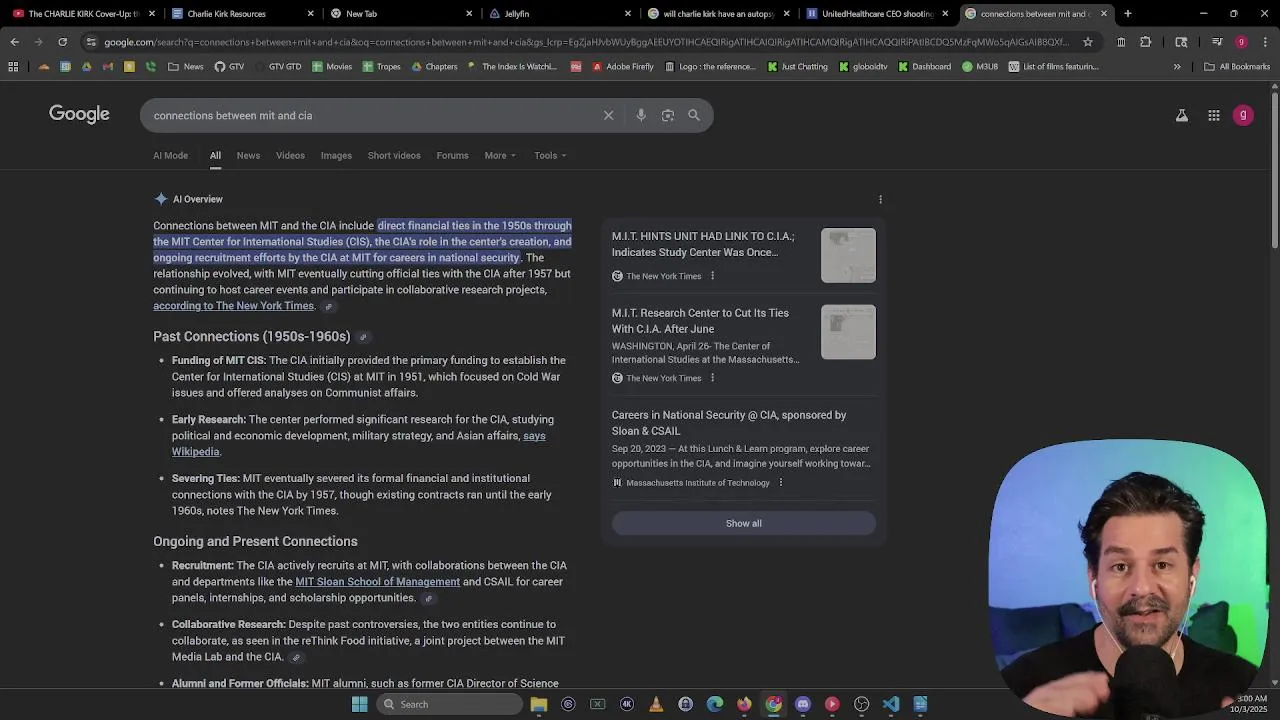Open the Adobe Firefly bookmark
Viewport: 1280px width, 720px height.
pyautogui.click(x=623, y=67)
